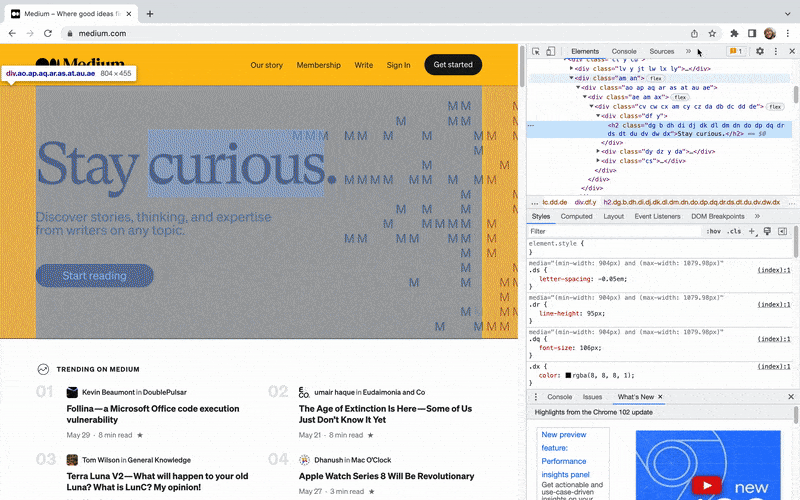Close the DevTools panel

point(792,51)
